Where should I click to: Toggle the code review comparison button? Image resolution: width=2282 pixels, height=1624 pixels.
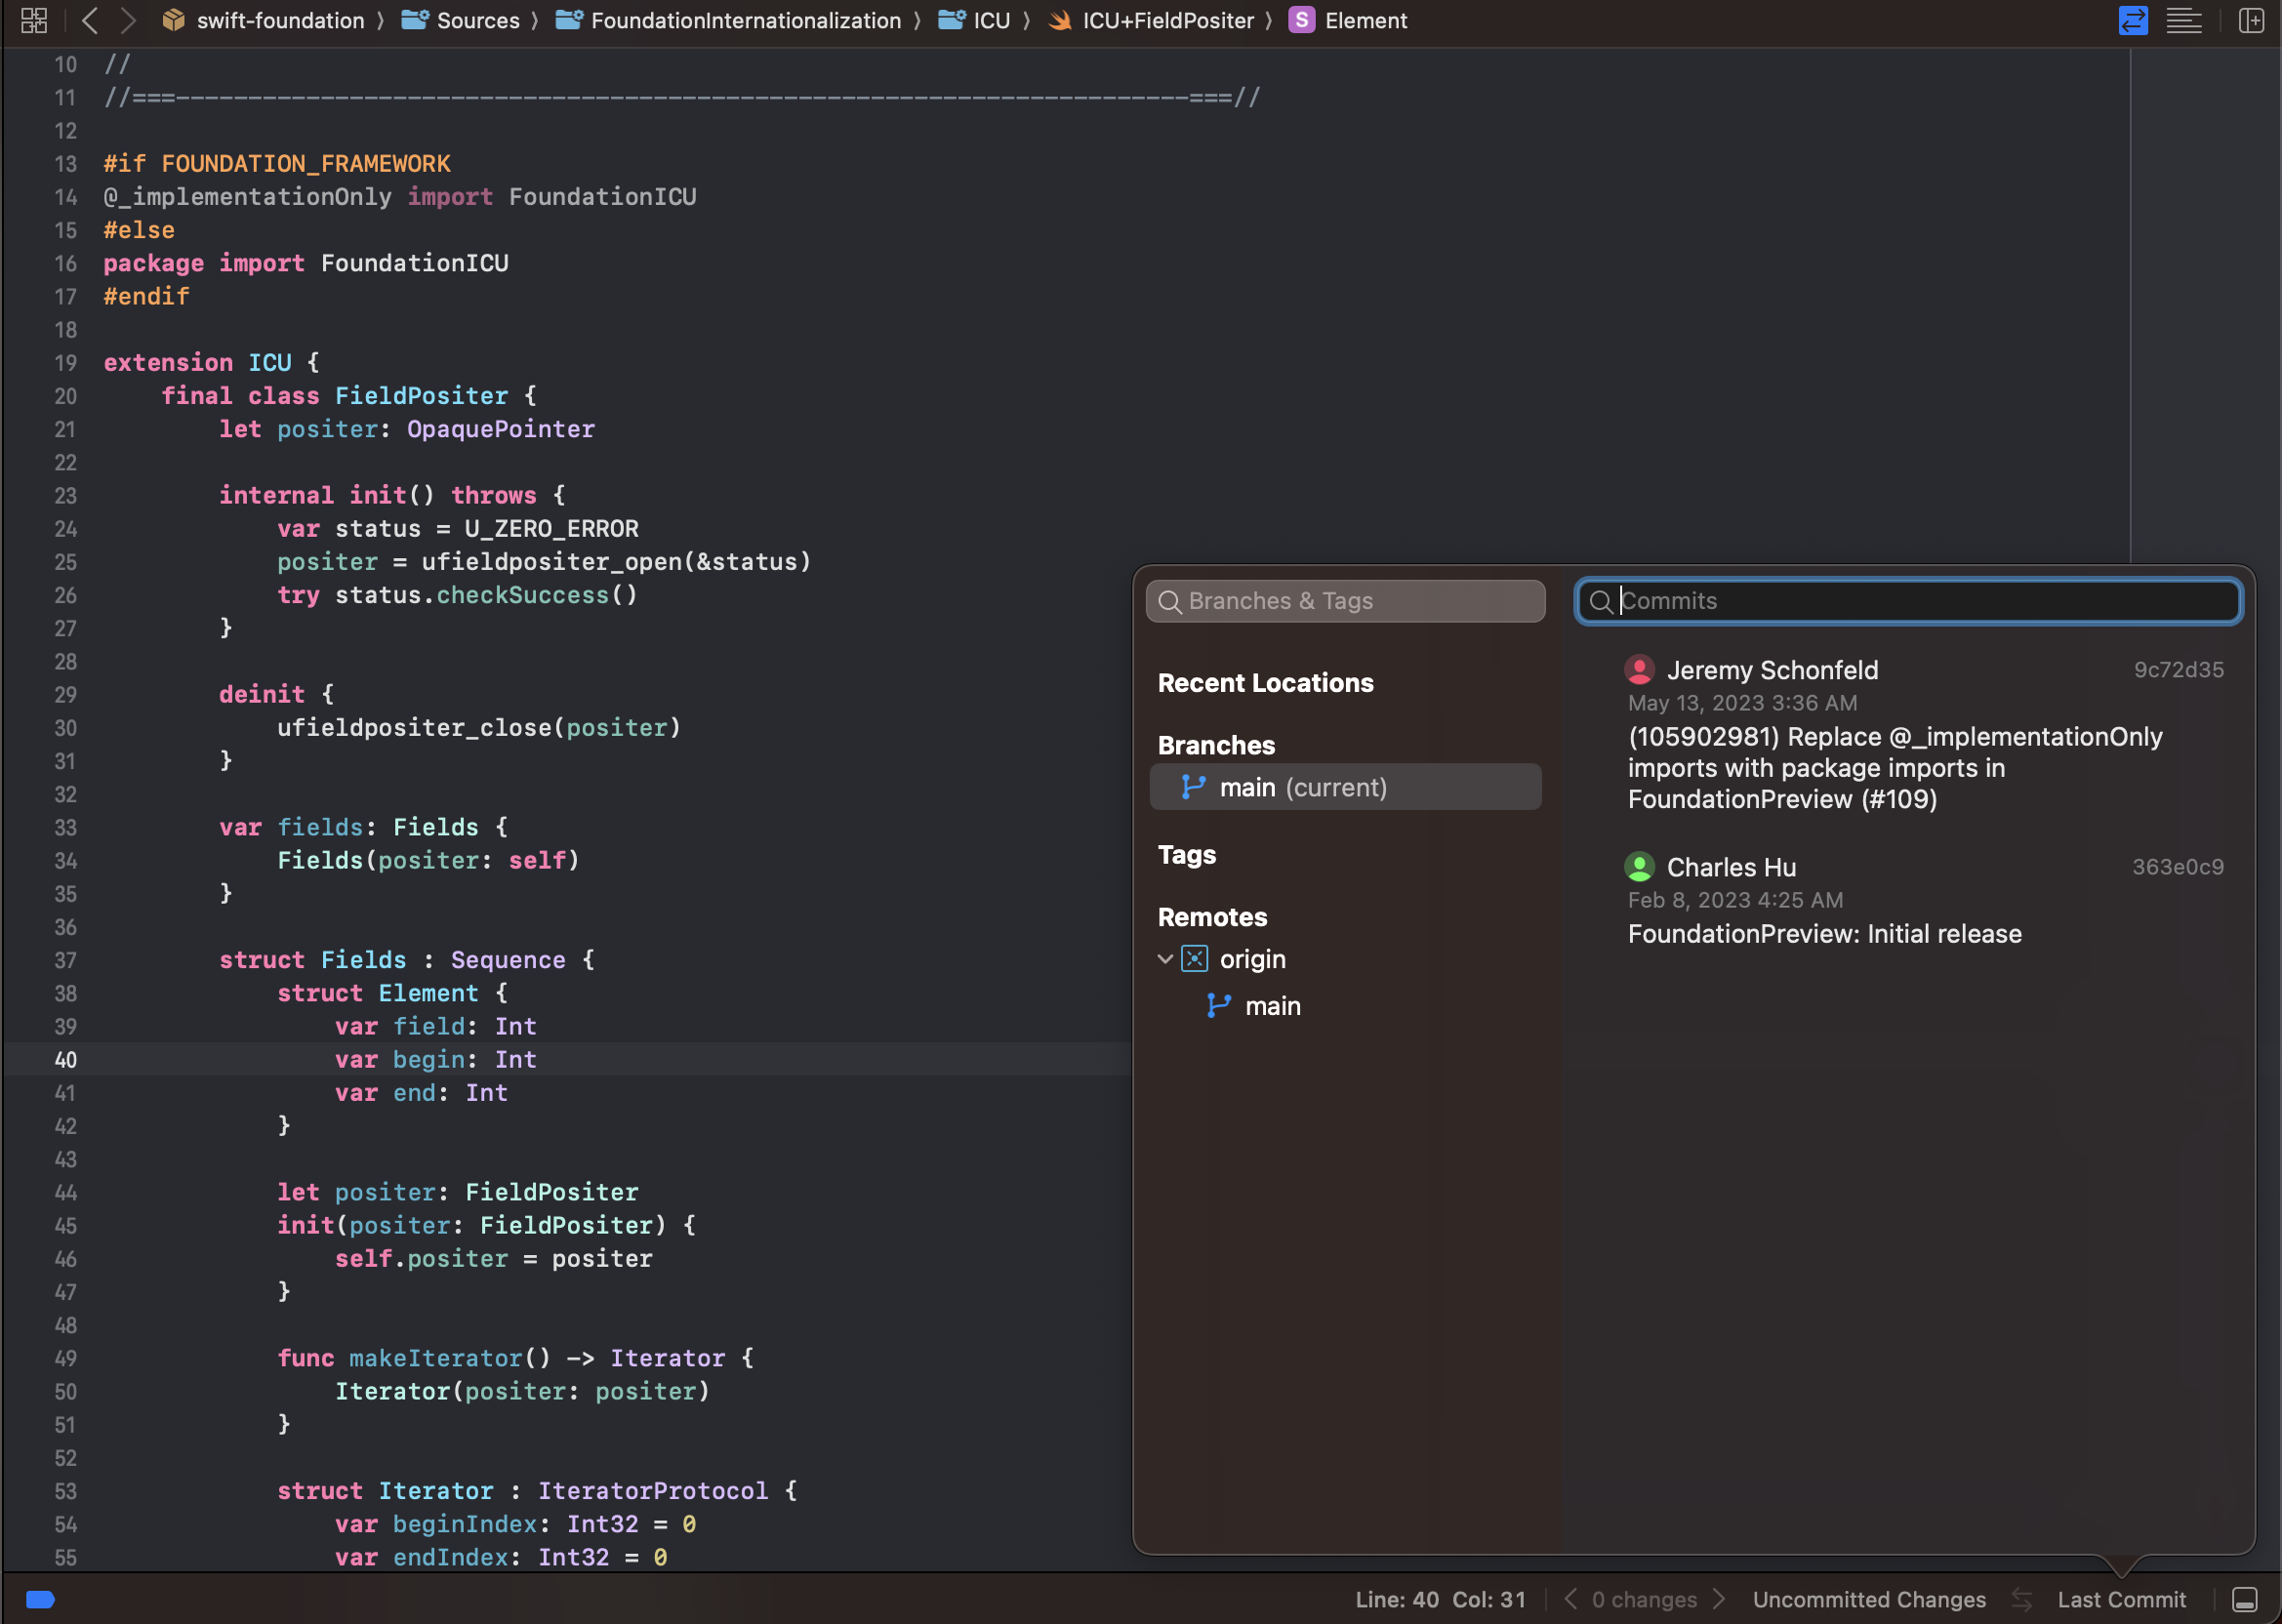2132,20
